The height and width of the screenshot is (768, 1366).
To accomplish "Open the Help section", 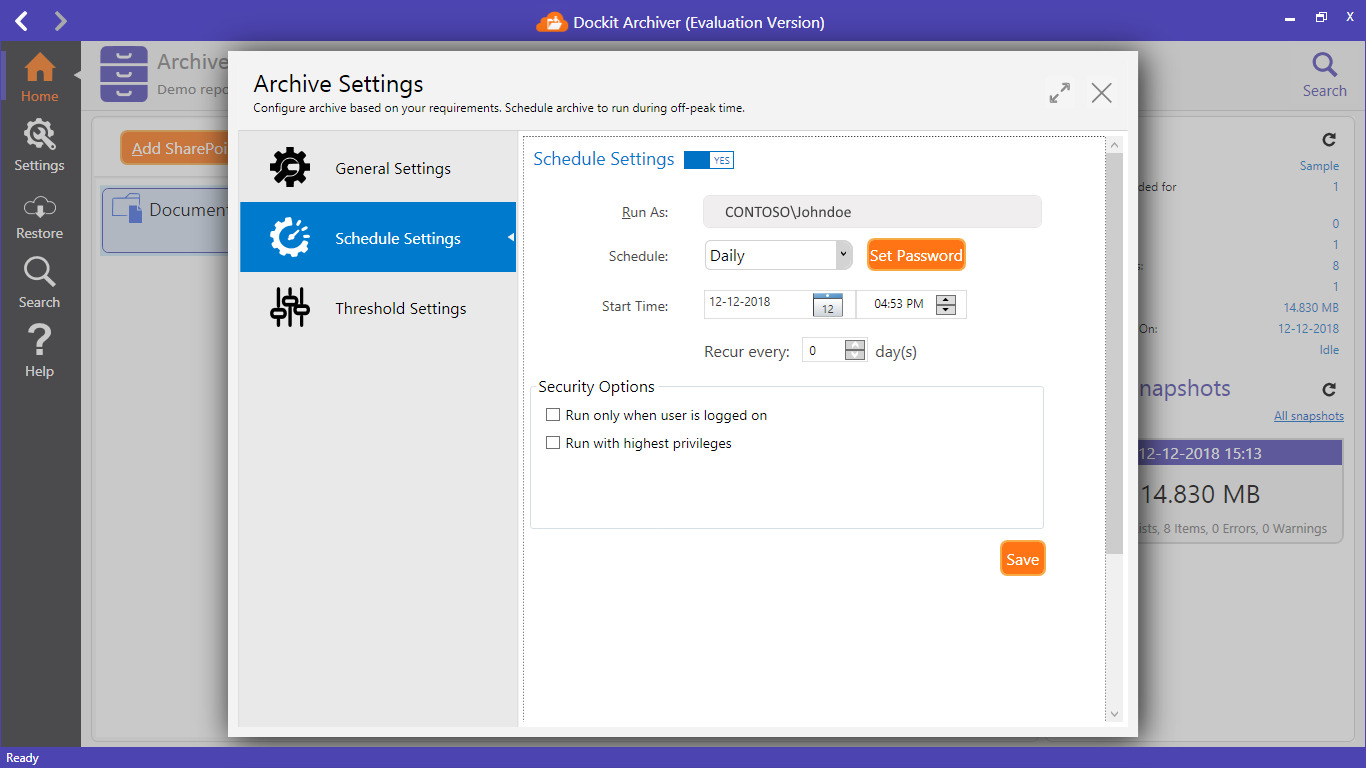I will click(x=39, y=350).
